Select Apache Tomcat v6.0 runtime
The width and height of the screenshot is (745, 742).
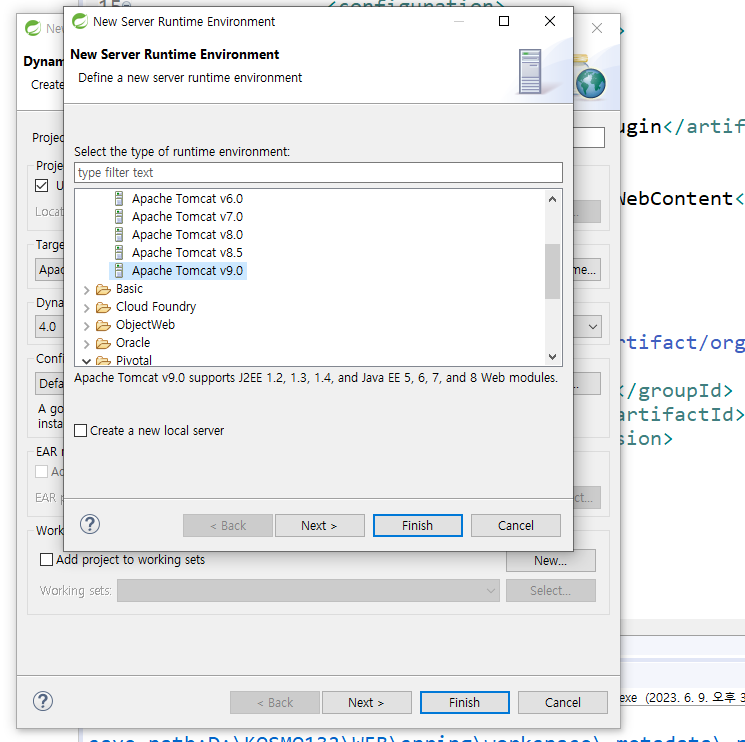click(187, 199)
